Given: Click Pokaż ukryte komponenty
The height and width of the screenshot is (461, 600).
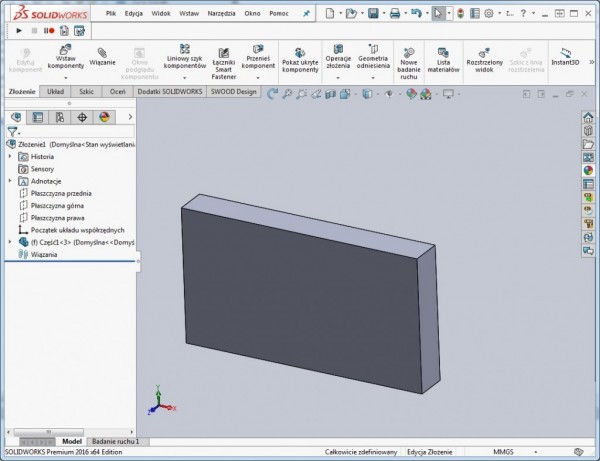Looking at the screenshot, I should [x=300, y=60].
